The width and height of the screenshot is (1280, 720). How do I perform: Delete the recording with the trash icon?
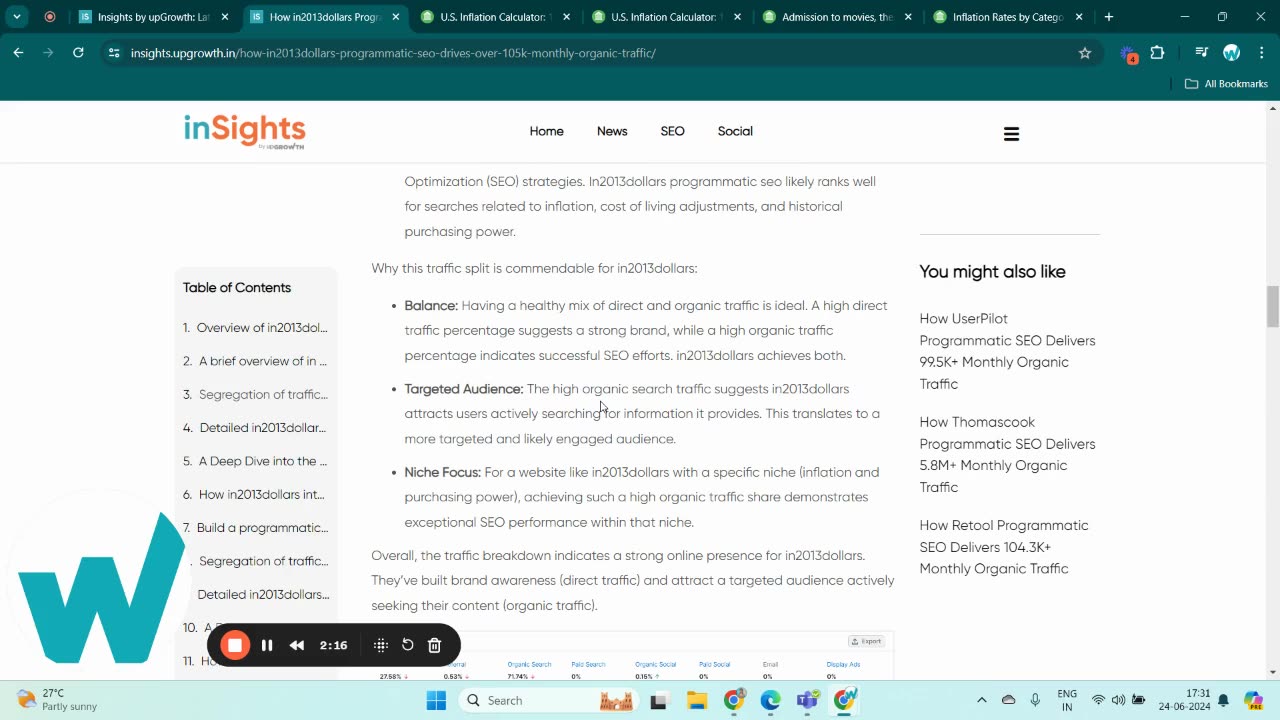tap(434, 645)
